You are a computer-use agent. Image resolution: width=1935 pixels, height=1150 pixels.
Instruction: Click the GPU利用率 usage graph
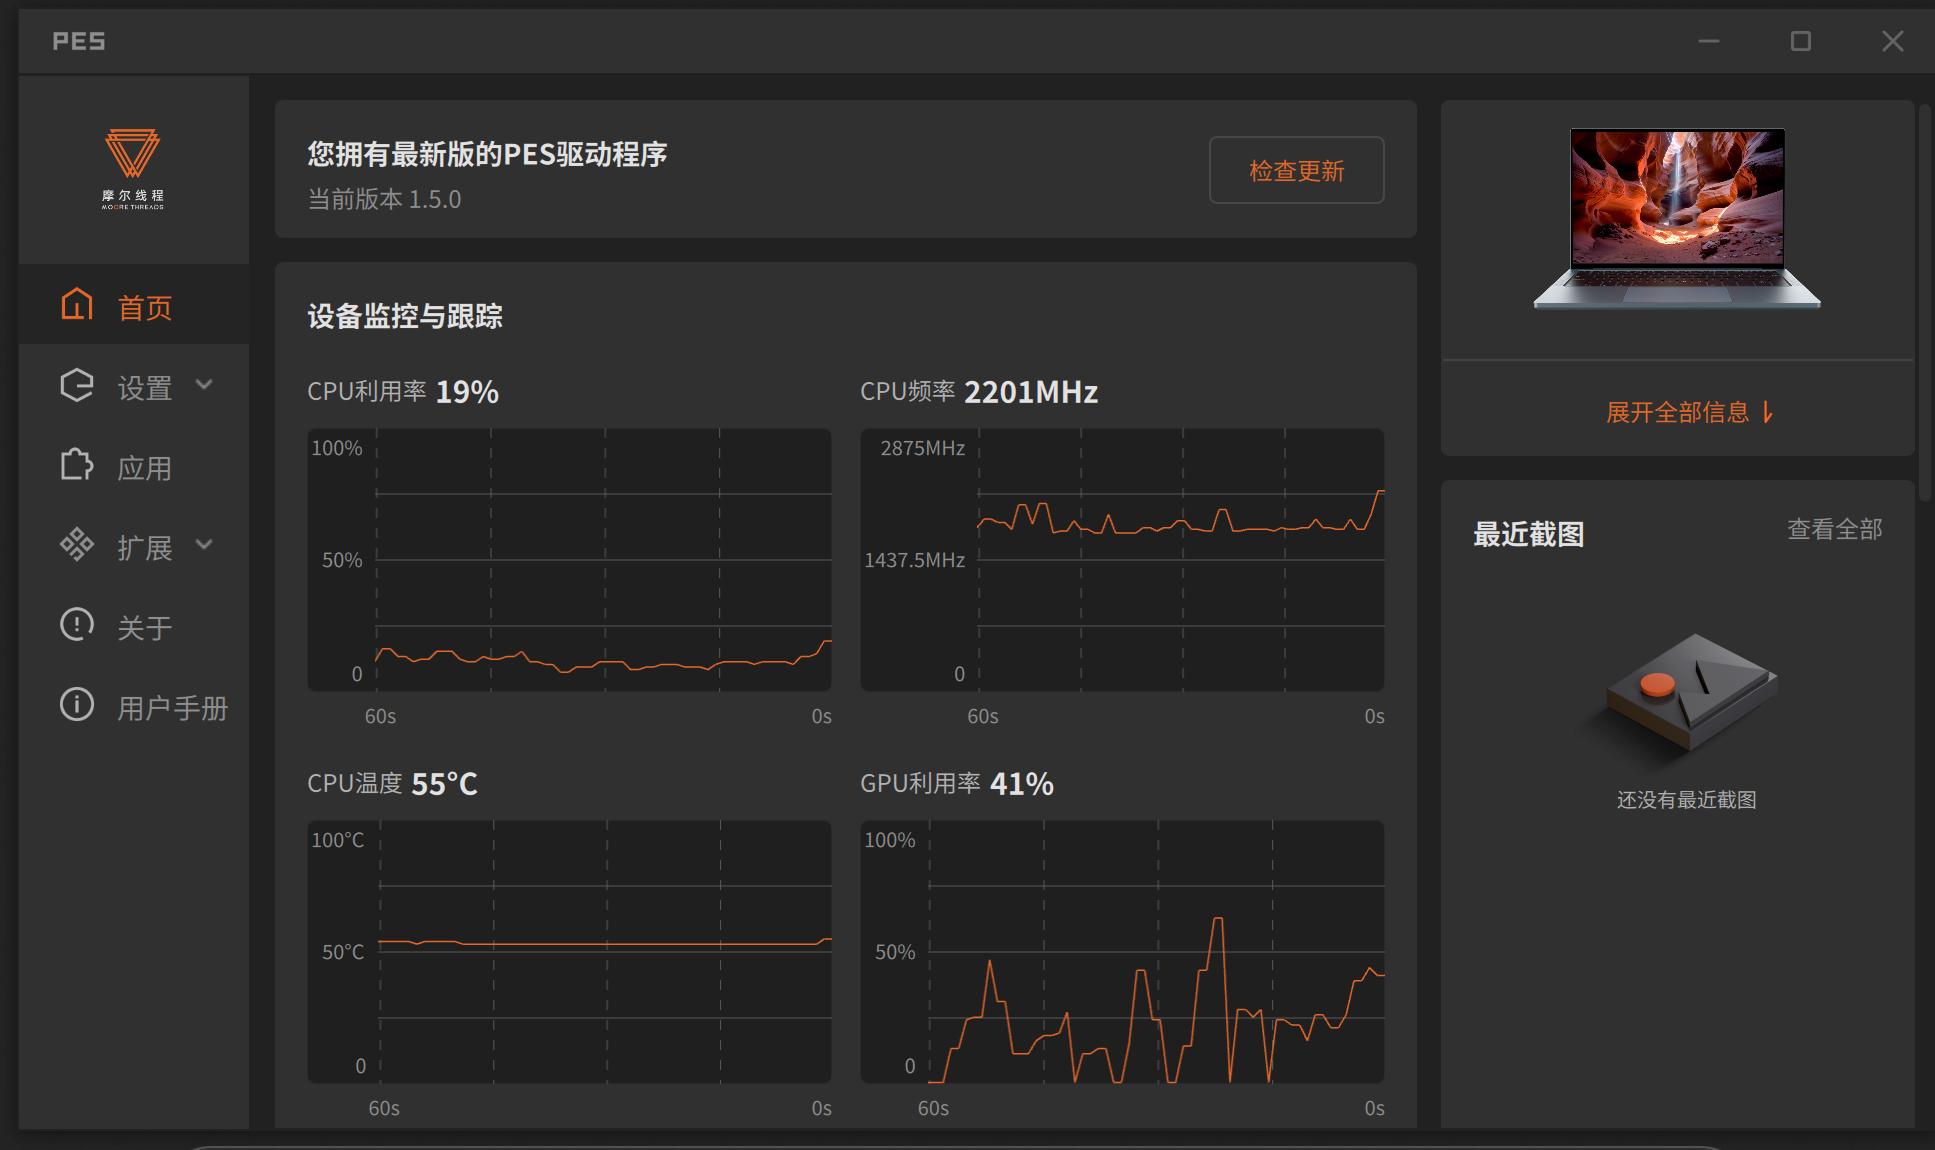click(1122, 952)
